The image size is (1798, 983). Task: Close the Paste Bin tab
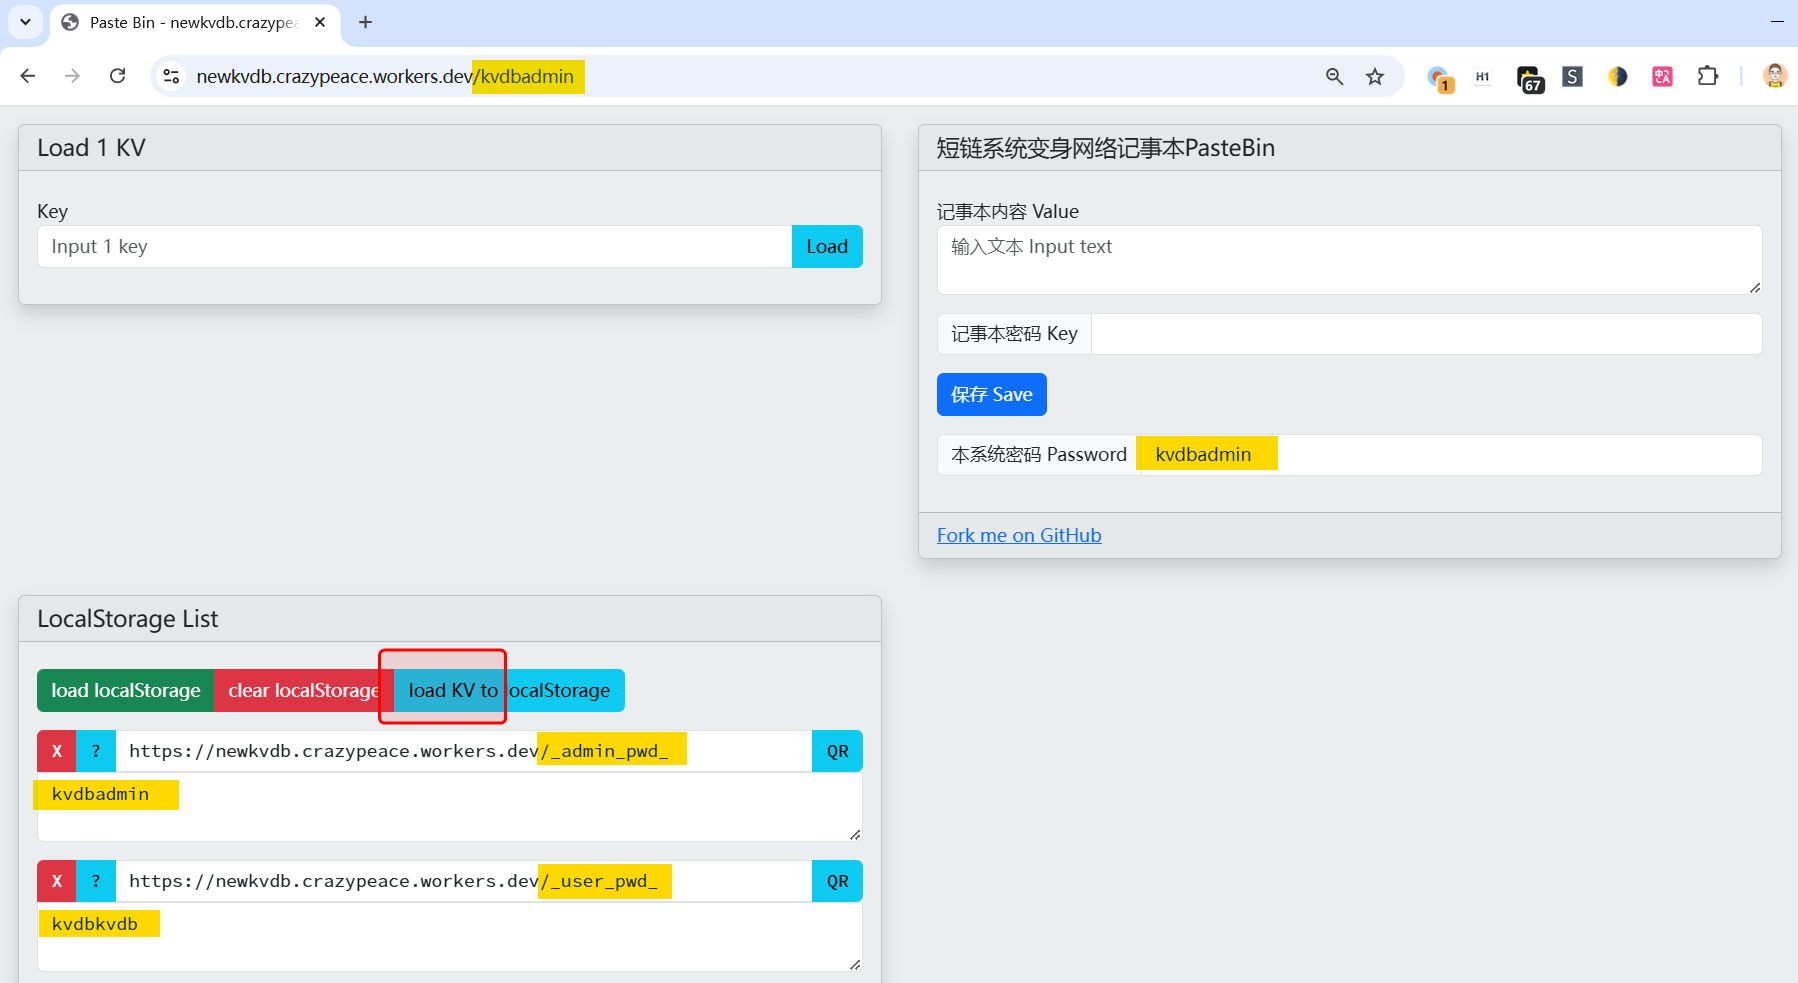pos(320,22)
